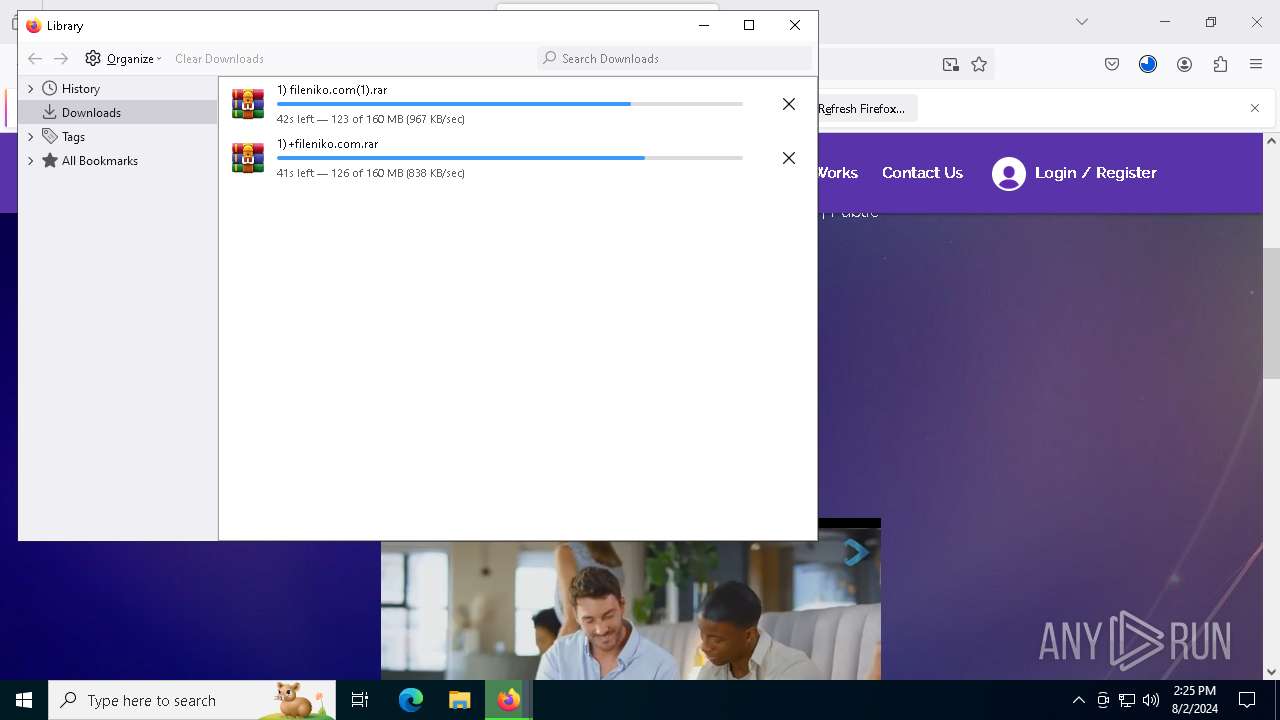The width and height of the screenshot is (1280, 720).
Task: Open the Extensions puzzle icon
Action: coord(1220,64)
